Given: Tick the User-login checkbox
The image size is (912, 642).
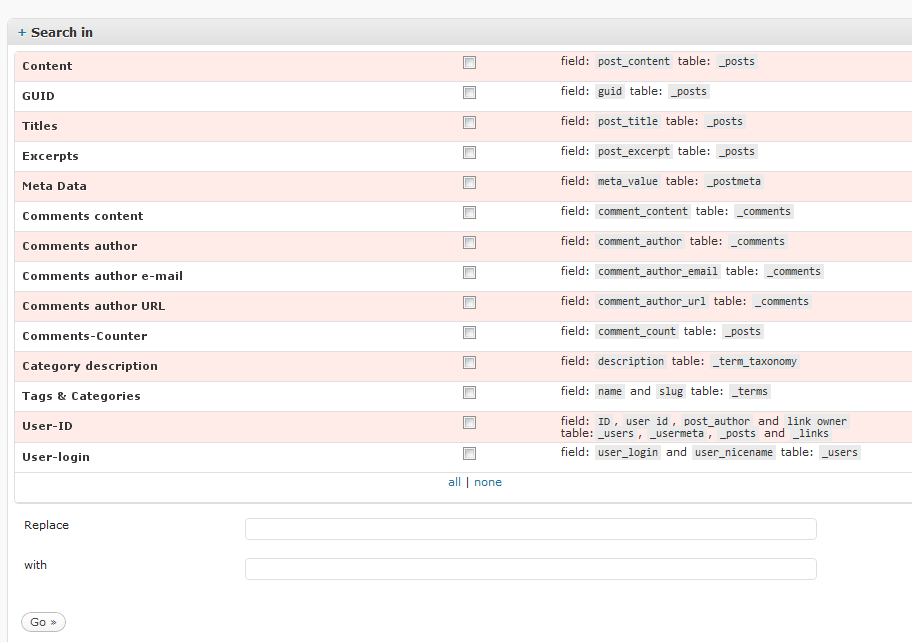Looking at the screenshot, I should (469, 453).
